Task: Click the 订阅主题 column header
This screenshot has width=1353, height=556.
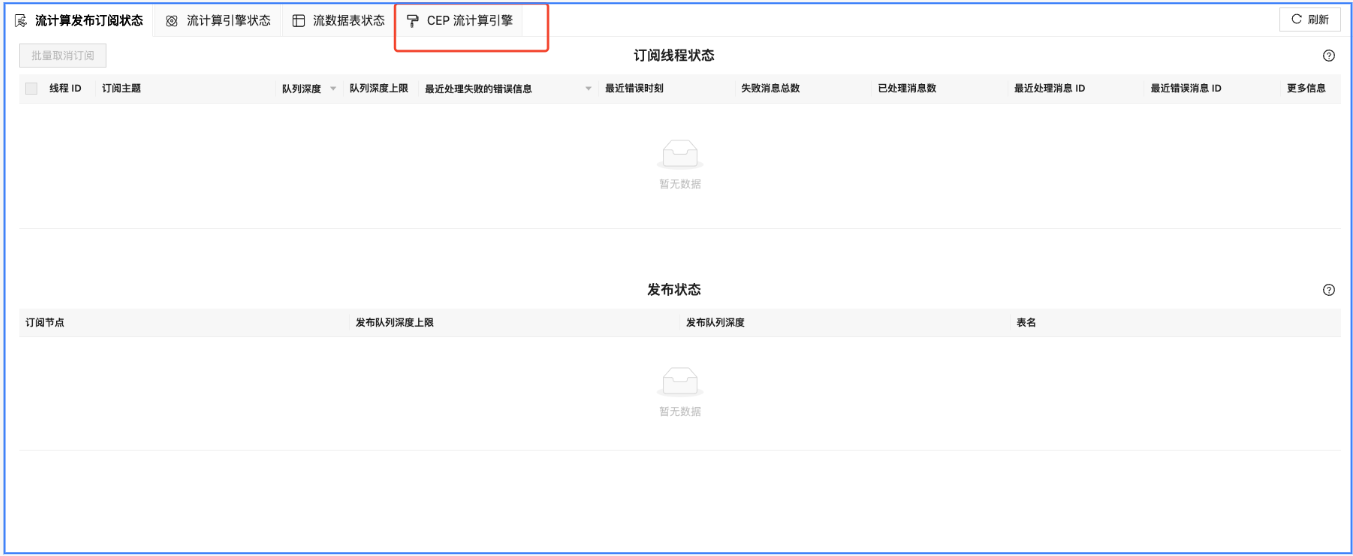Action: point(121,88)
